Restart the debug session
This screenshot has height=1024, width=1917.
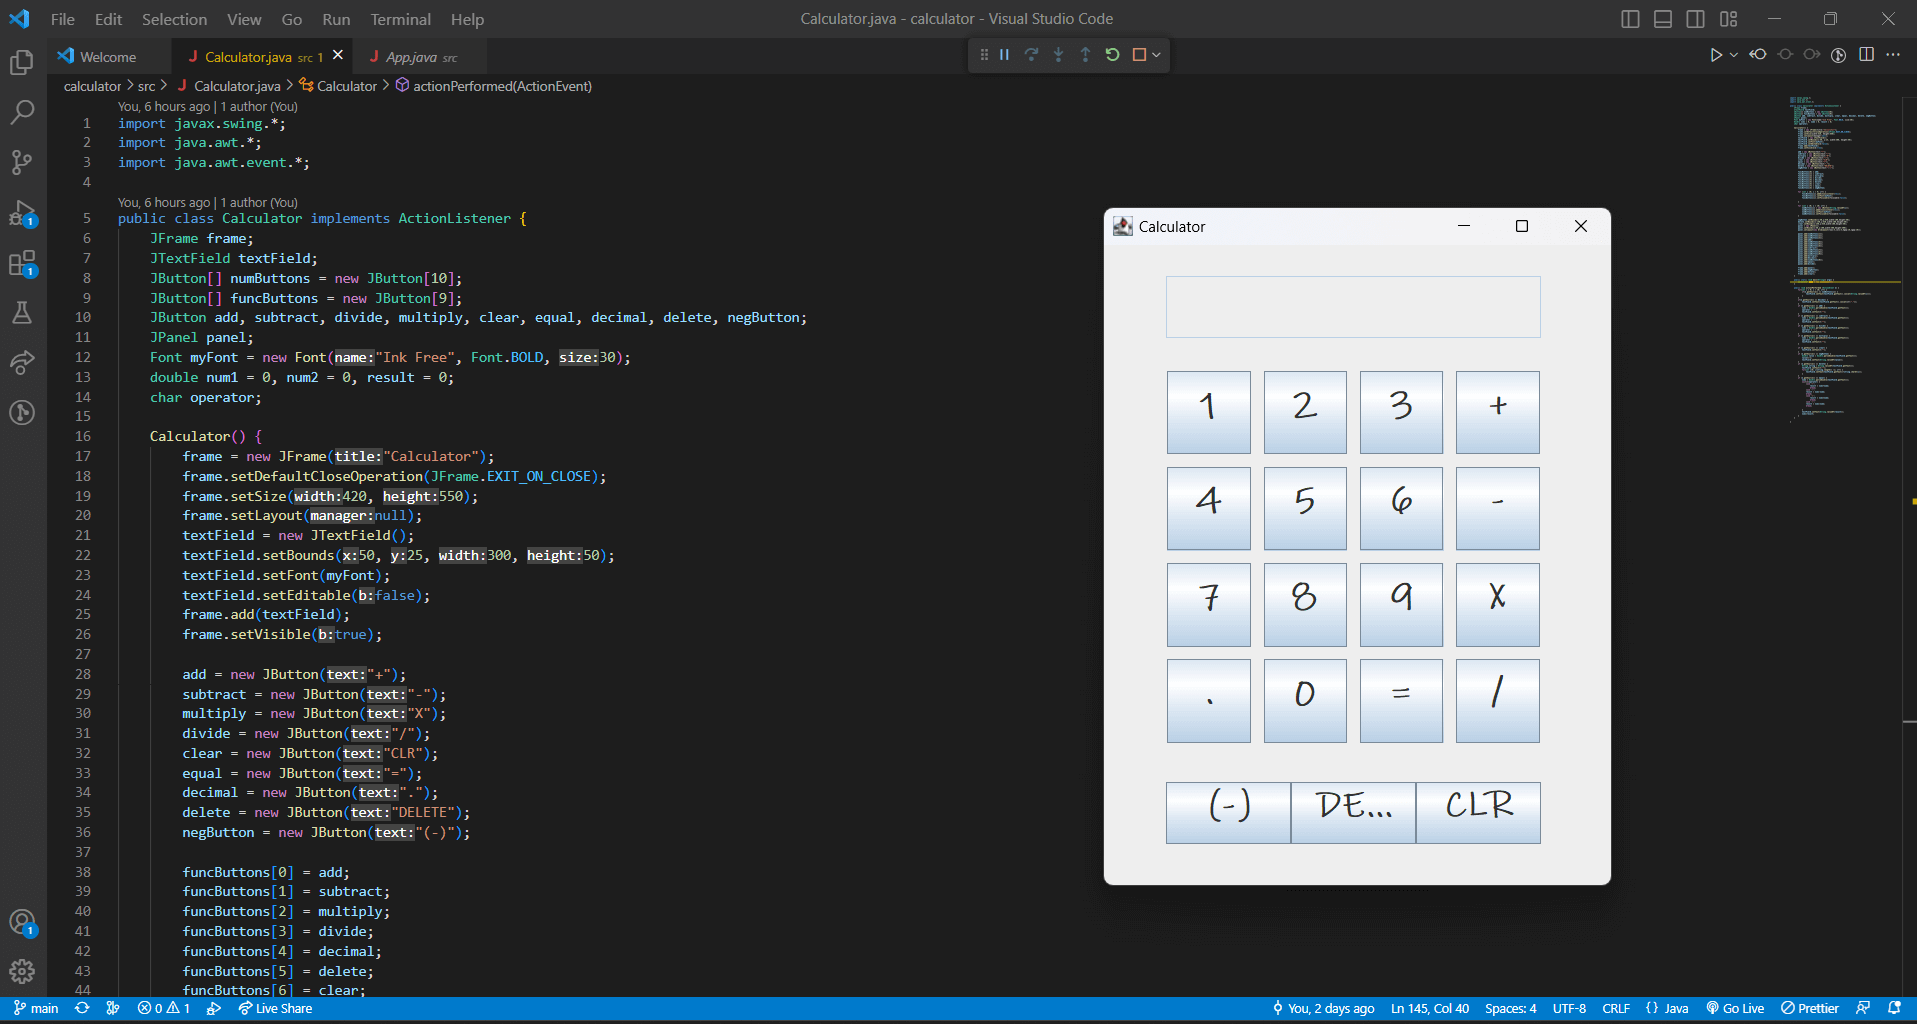[x=1112, y=55]
